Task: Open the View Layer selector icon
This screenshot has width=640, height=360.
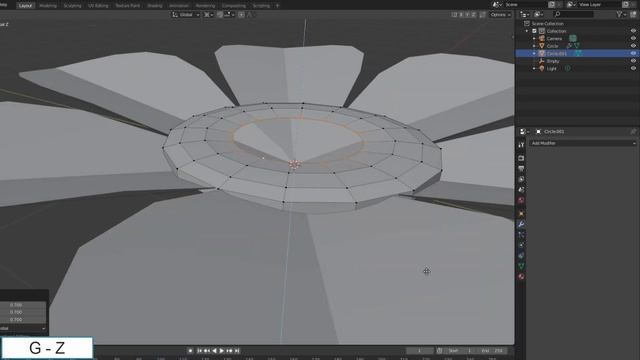Action: (571, 4)
